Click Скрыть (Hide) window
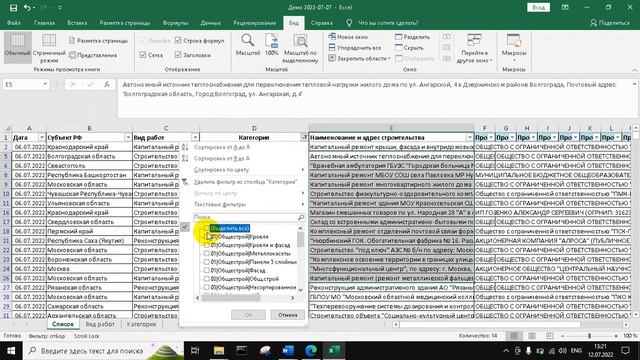The height and width of the screenshot is (360, 640). (409, 48)
